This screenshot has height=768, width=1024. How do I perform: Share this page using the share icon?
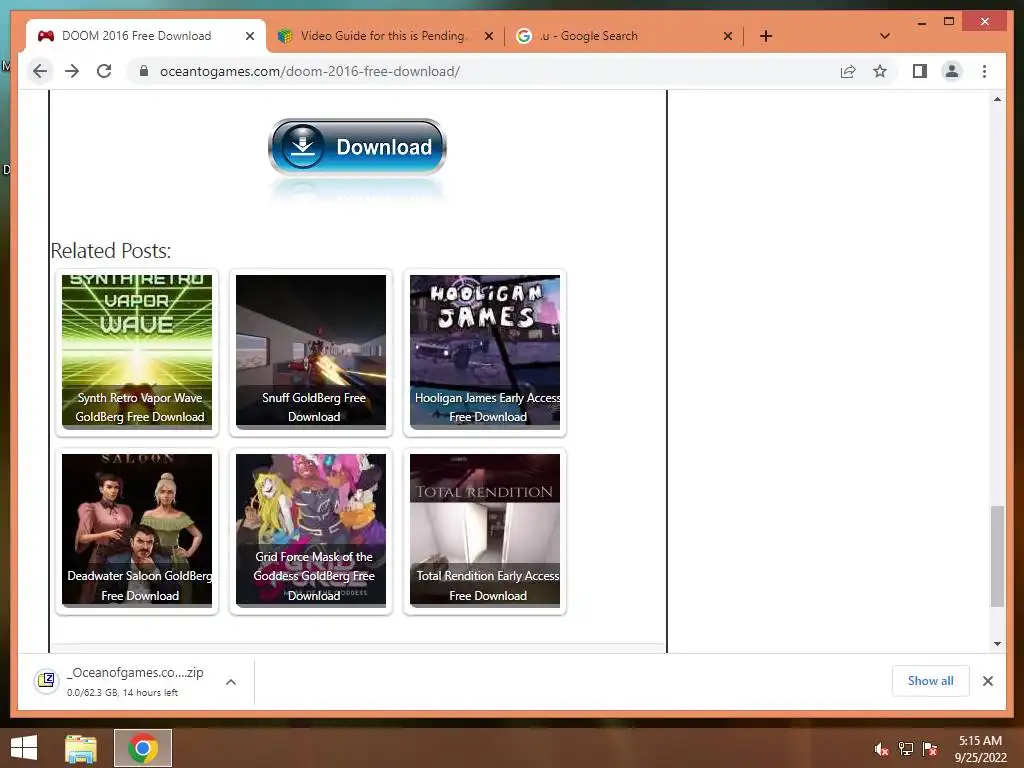[848, 71]
